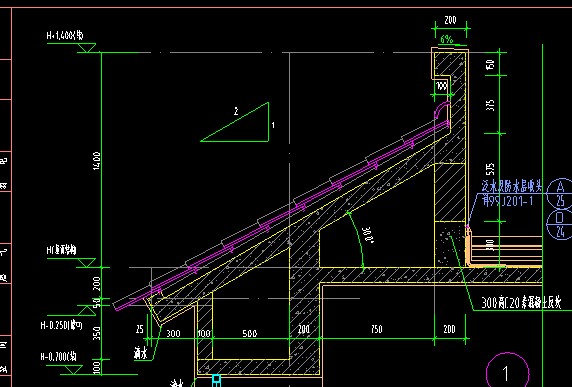Select the H+1.400 elevation marker triangle
The width and height of the screenshot is (572, 387).
(x=87, y=48)
